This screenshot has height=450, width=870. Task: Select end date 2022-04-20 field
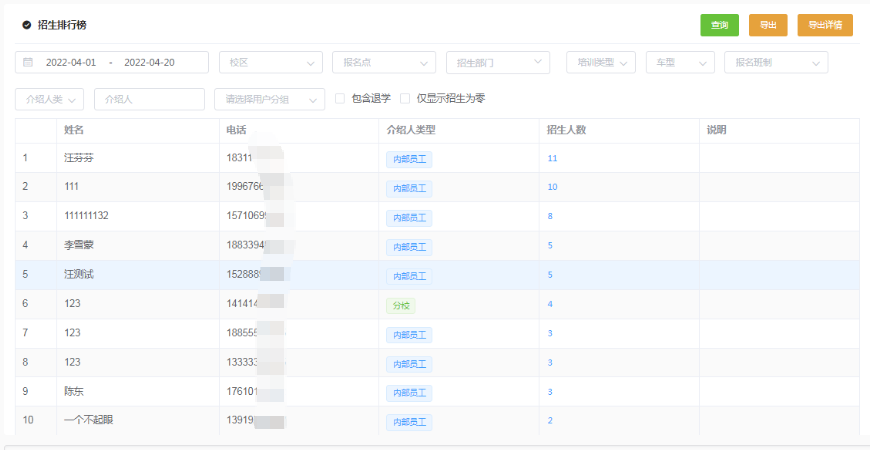pos(149,63)
